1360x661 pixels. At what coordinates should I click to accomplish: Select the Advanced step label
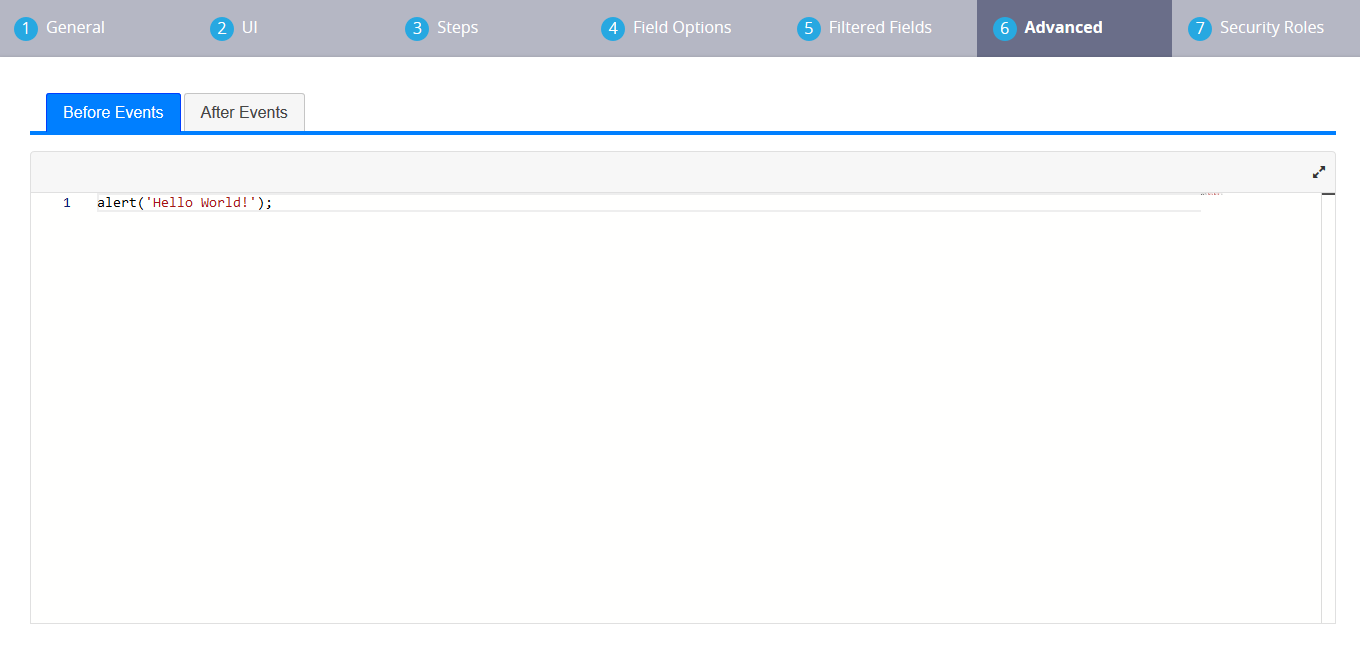pyautogui.click(x=1063, y=28)
